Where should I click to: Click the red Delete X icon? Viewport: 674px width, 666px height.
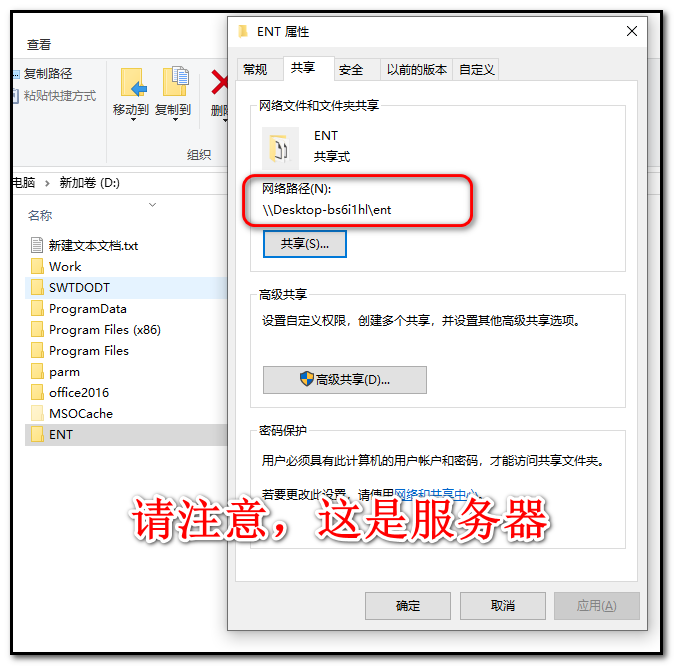click(x=219, y=83)
